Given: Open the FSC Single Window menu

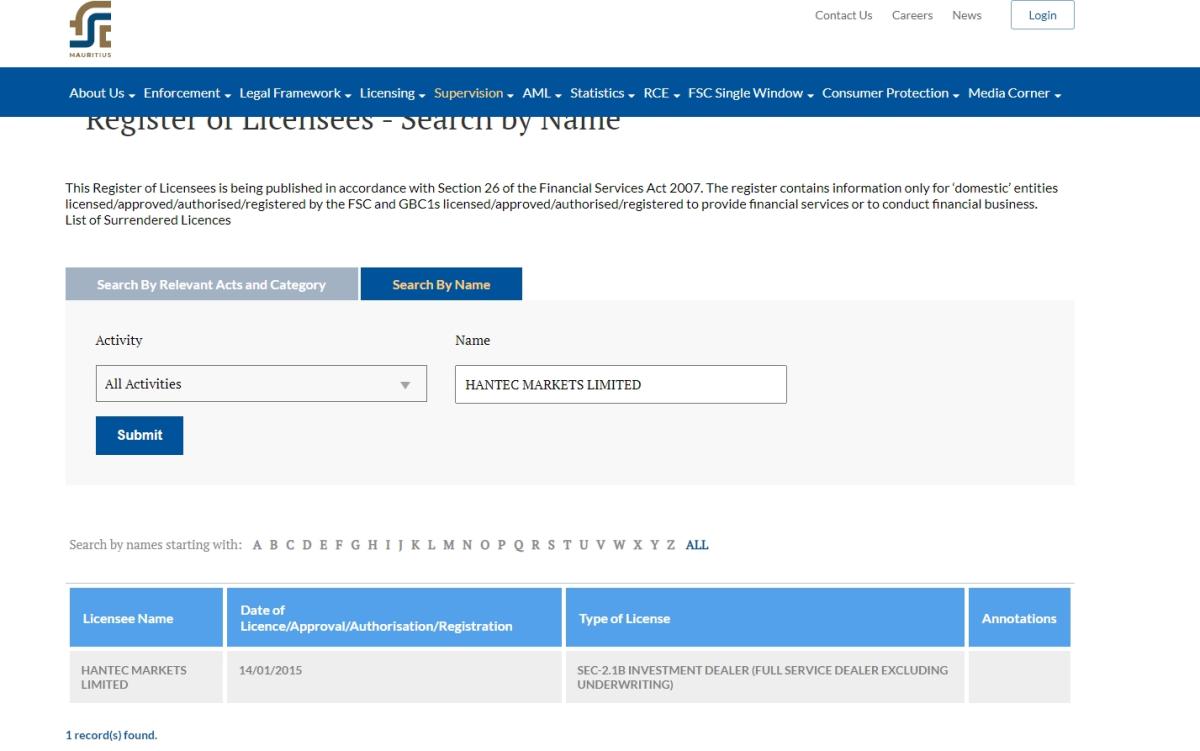Looking at the screenshot, I should tap(750, 93).
